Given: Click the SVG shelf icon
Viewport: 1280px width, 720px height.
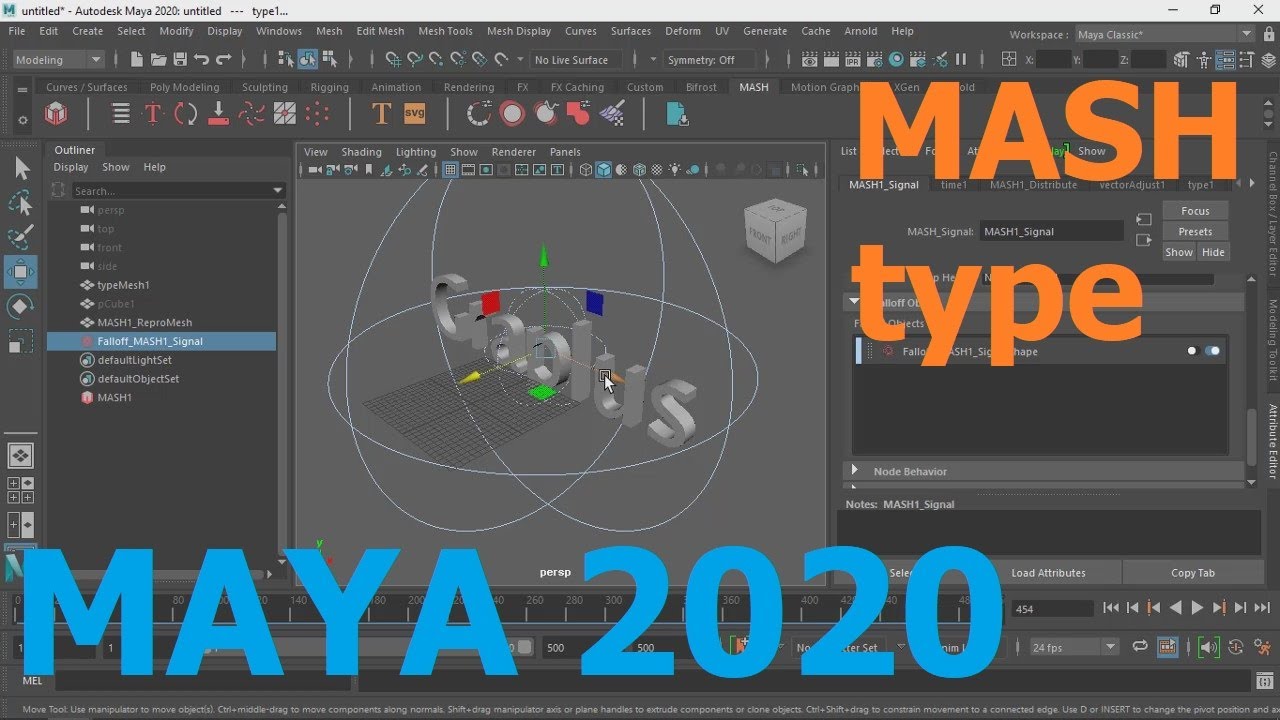Looking at the screenshot, I should (x=414, y=114).
